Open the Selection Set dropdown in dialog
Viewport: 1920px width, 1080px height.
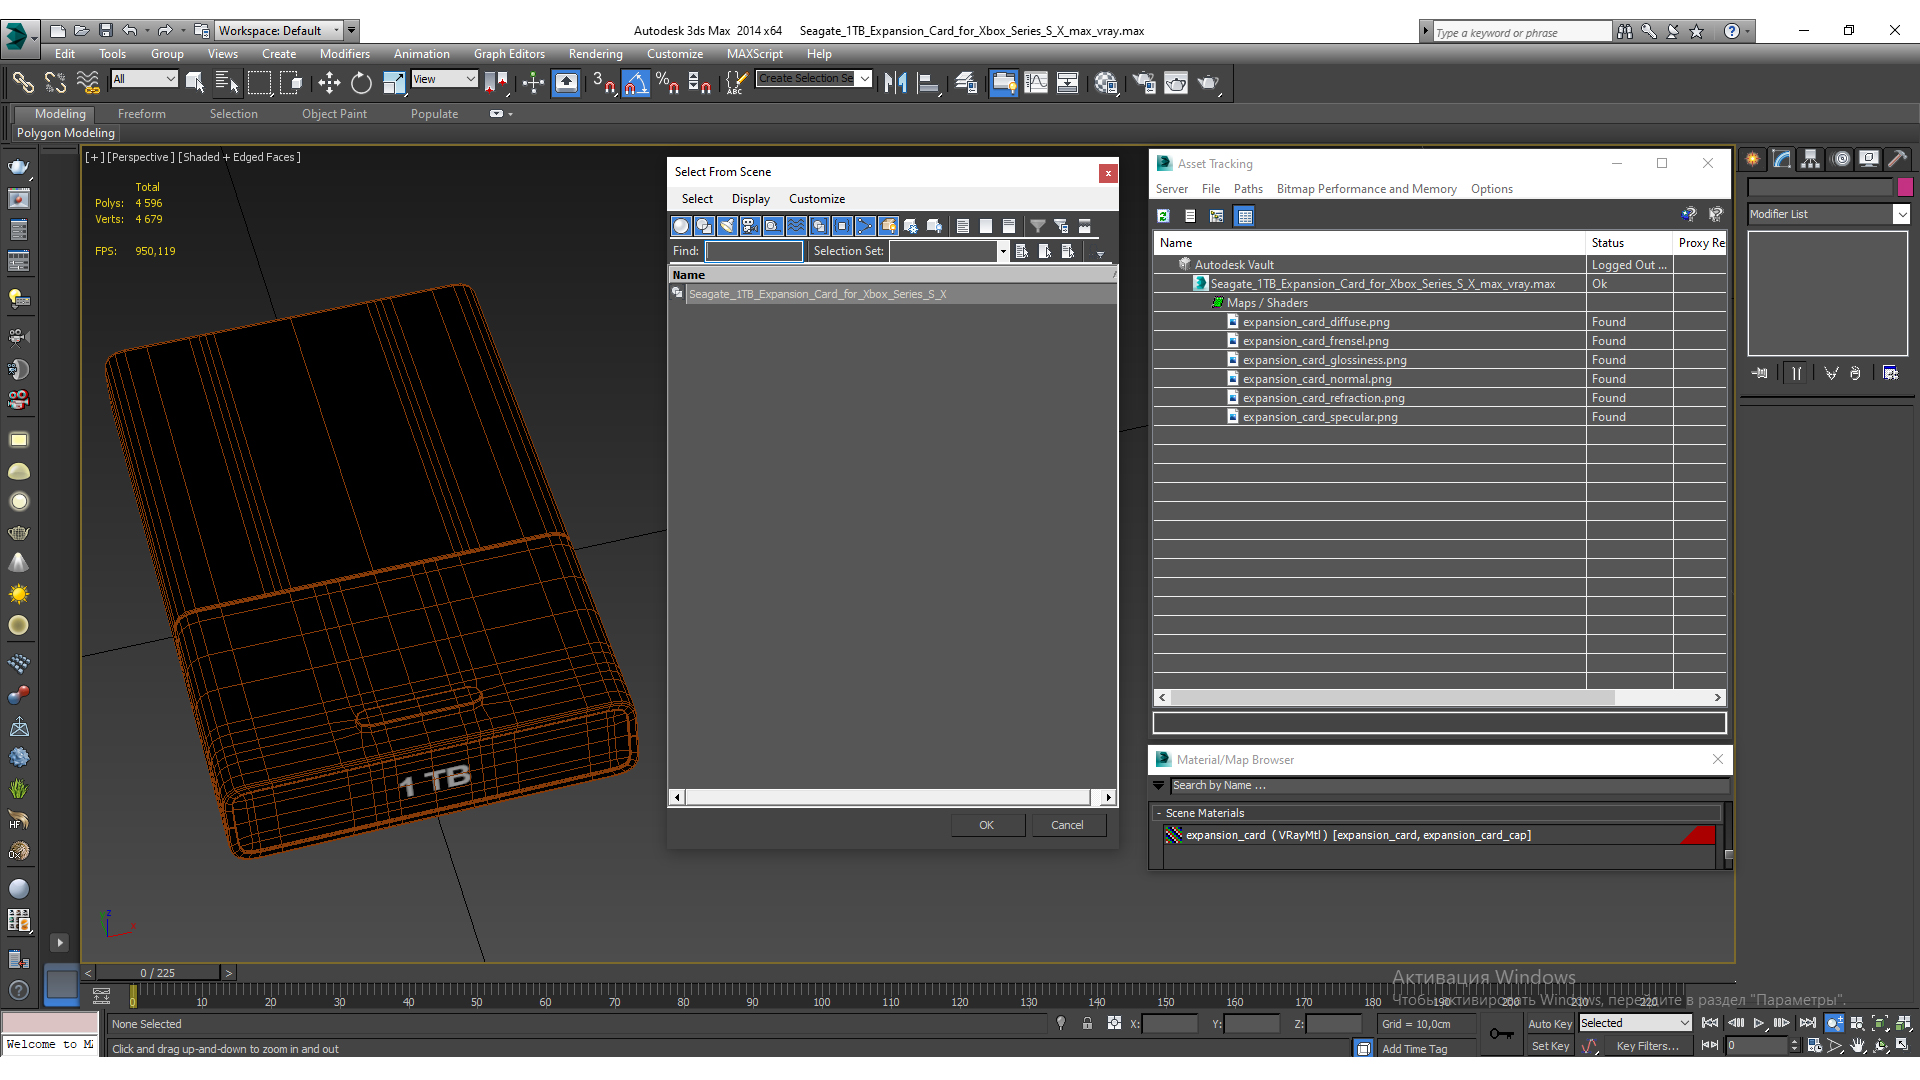1002,252
